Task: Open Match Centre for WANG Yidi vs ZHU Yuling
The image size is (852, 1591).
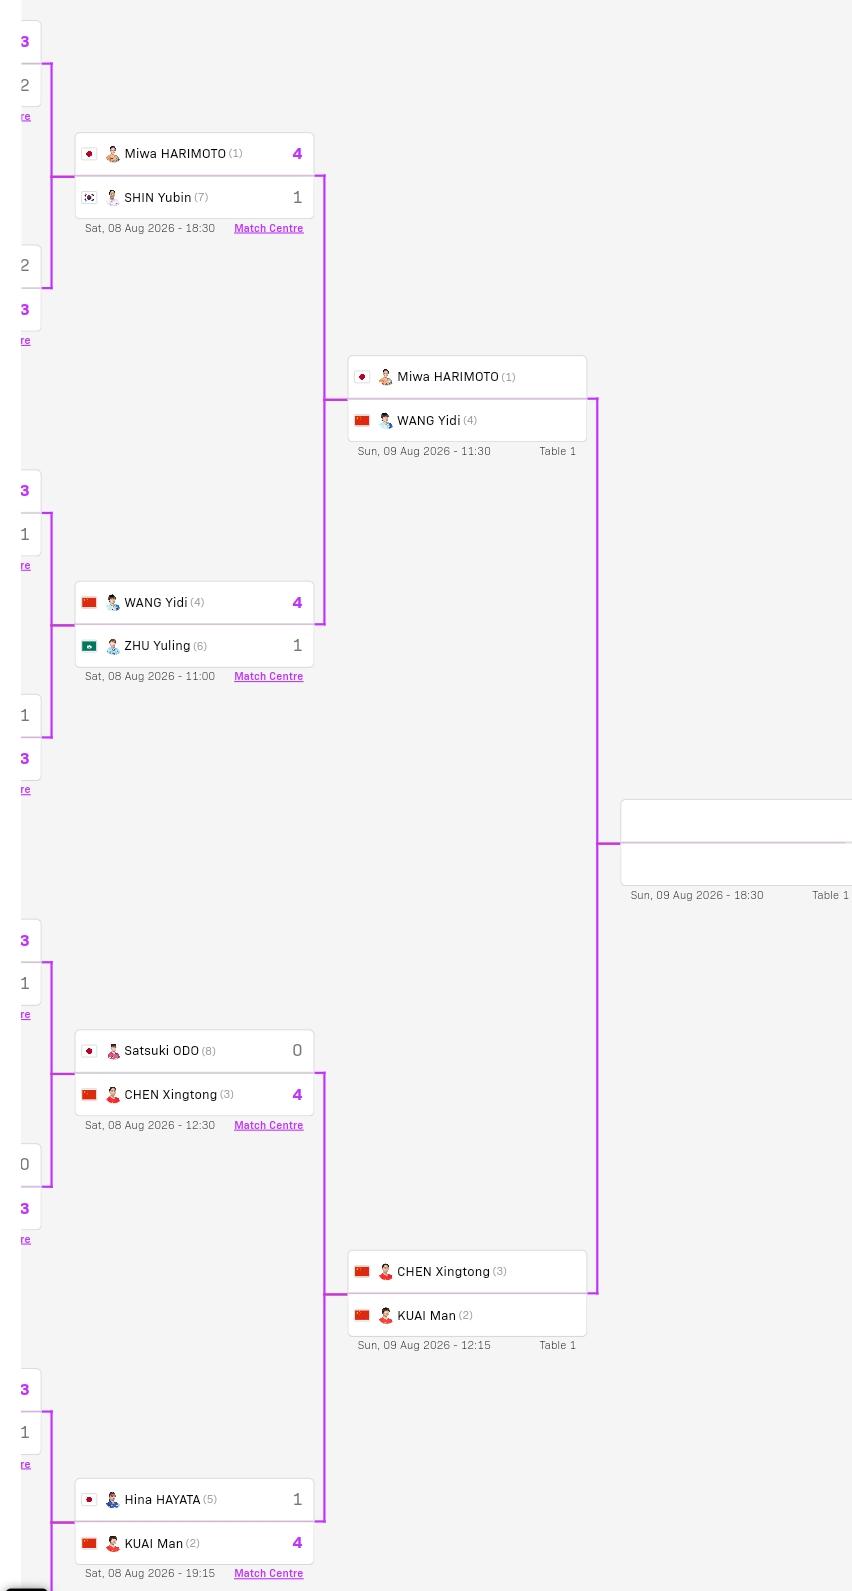Action: click(x=268, y=676)
